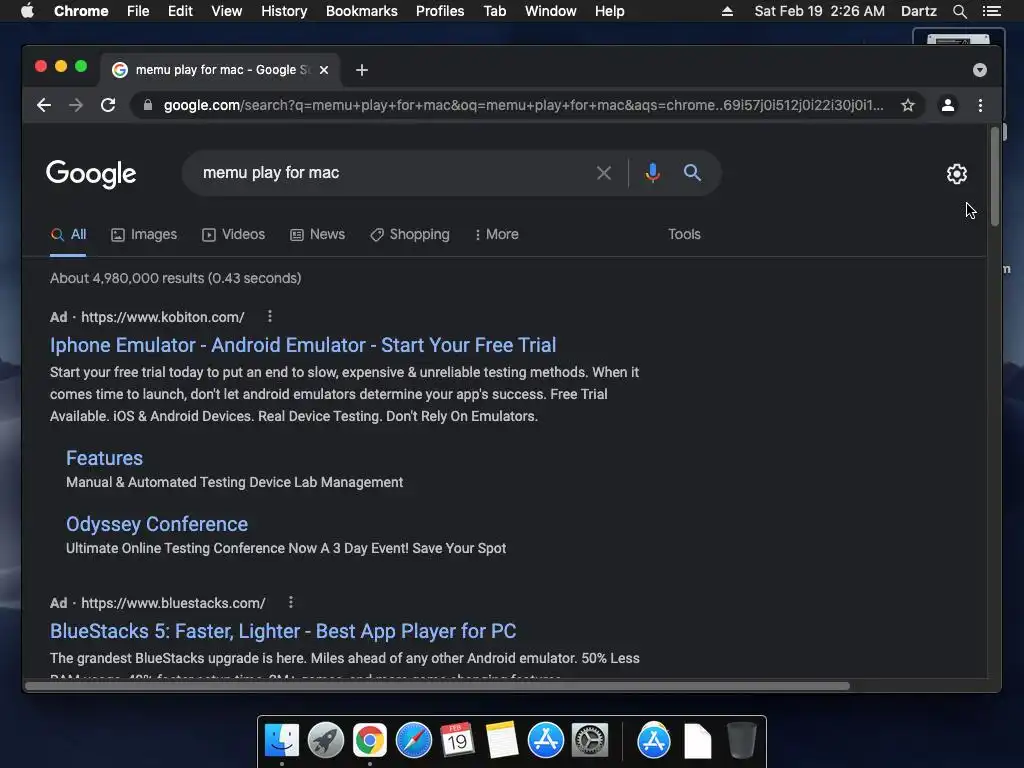Open search Tools options
This screenshot has height=768, width=1024.
684,234
